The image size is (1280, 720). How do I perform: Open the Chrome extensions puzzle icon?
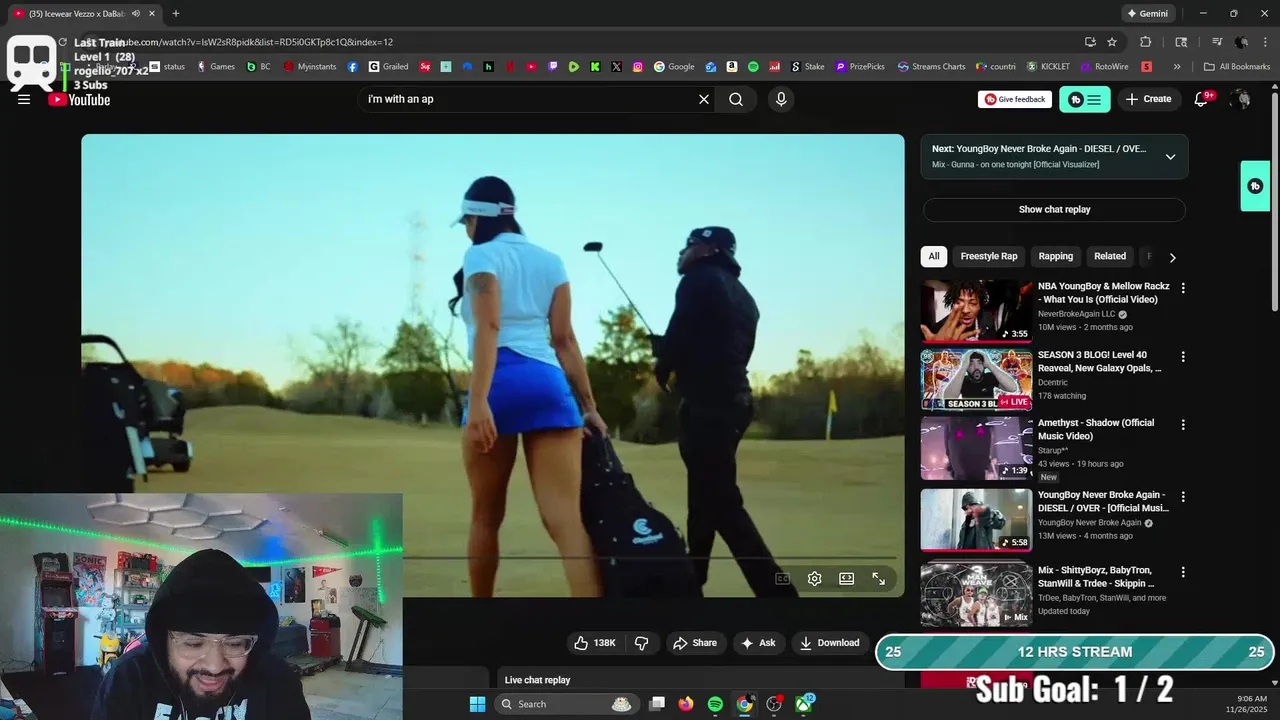(x=1145, y=42)
